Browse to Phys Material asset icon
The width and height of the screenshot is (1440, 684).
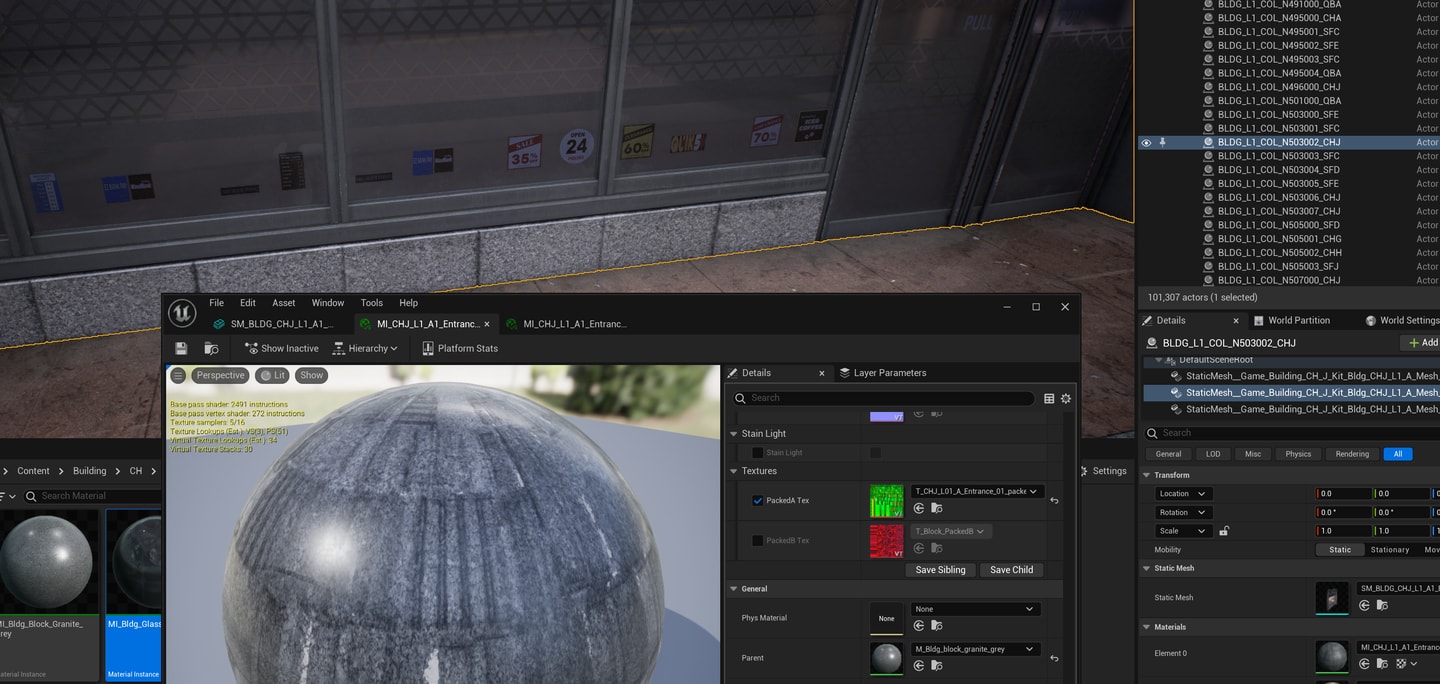937,626
